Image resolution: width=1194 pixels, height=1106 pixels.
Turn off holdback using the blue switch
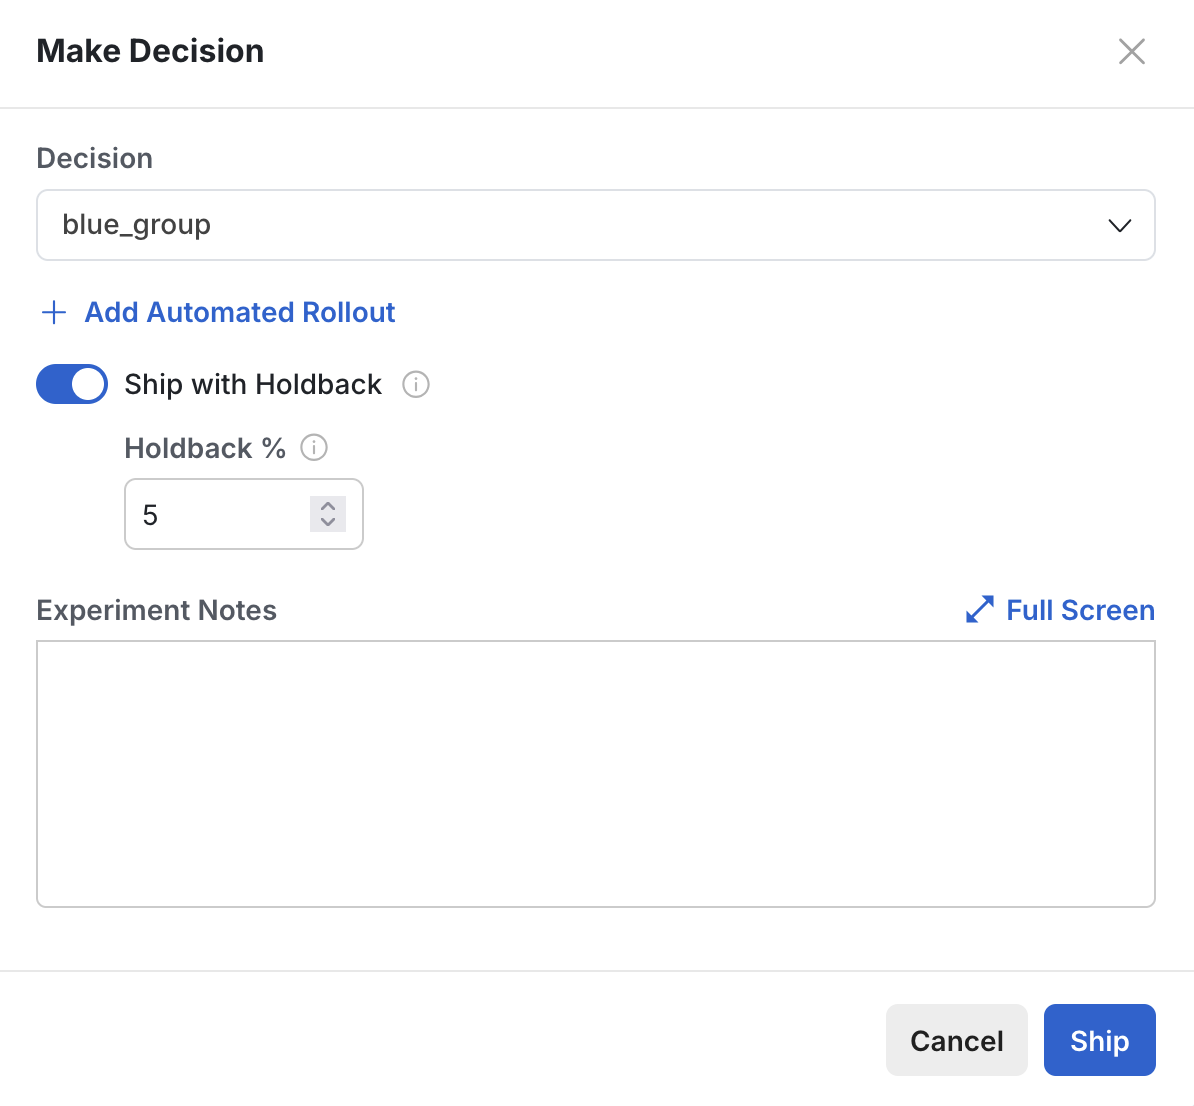tap(71, 384)
